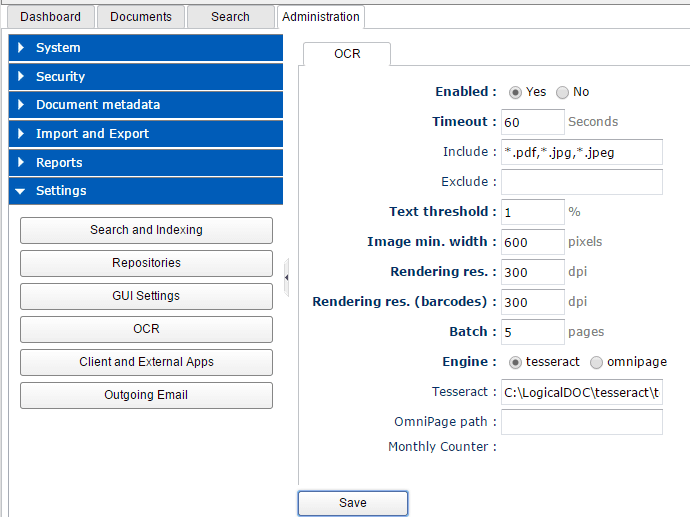Select the OCR panel tab

347,54
